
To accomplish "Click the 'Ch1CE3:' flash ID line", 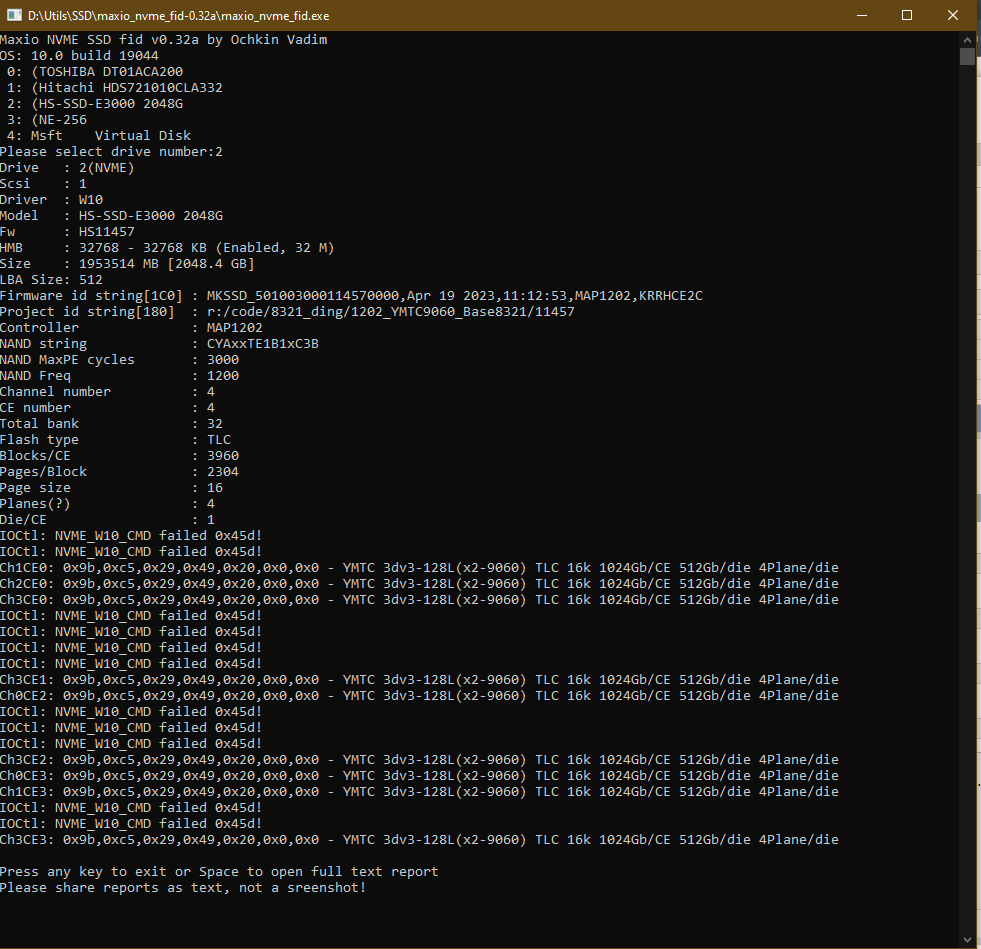I will click(x=419, y=791).
